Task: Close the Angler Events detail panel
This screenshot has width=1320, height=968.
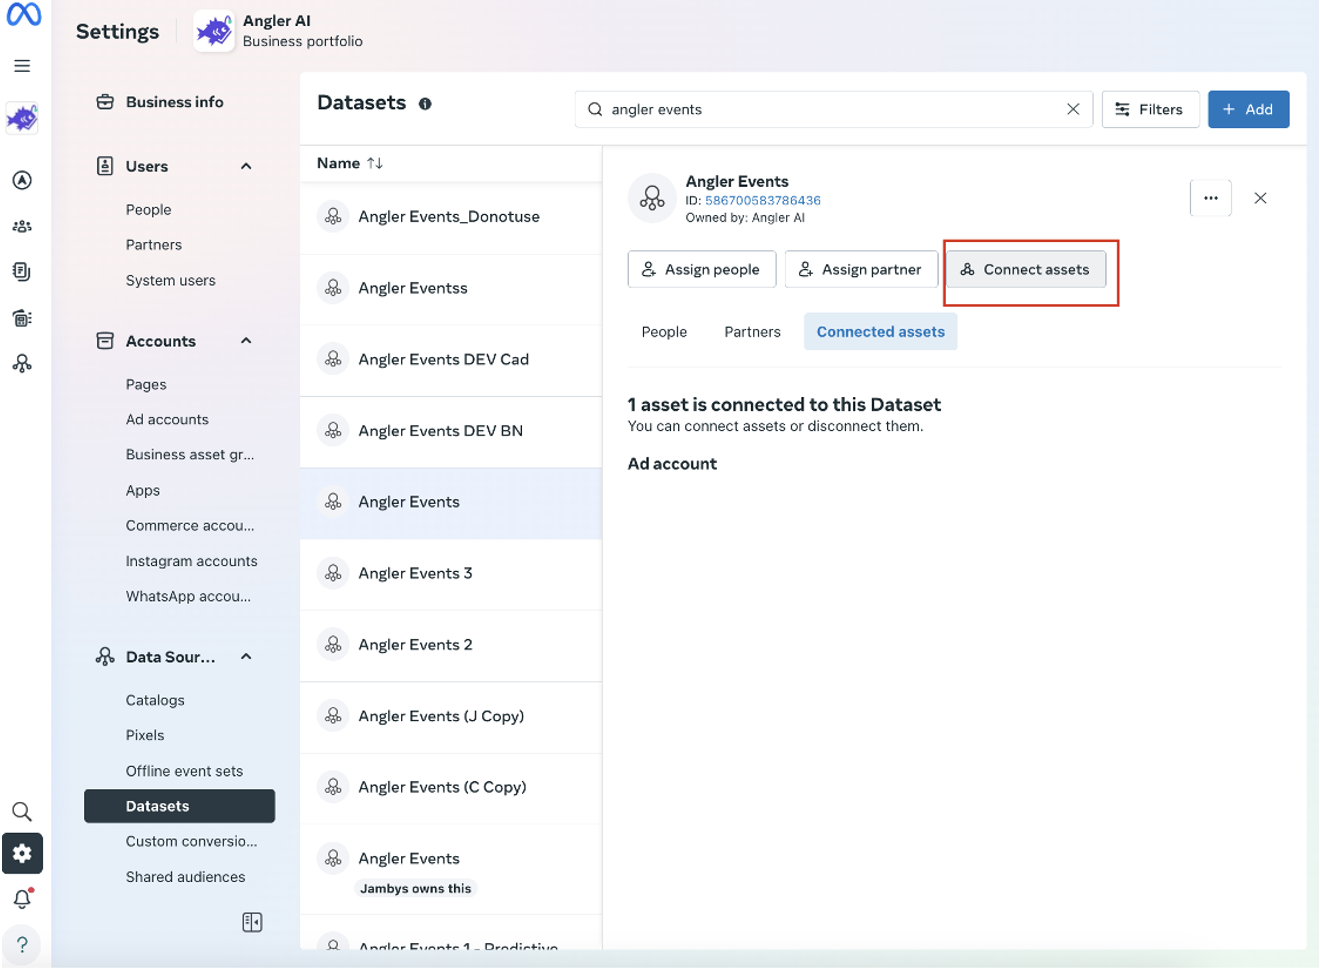Action: (1260, 198)
